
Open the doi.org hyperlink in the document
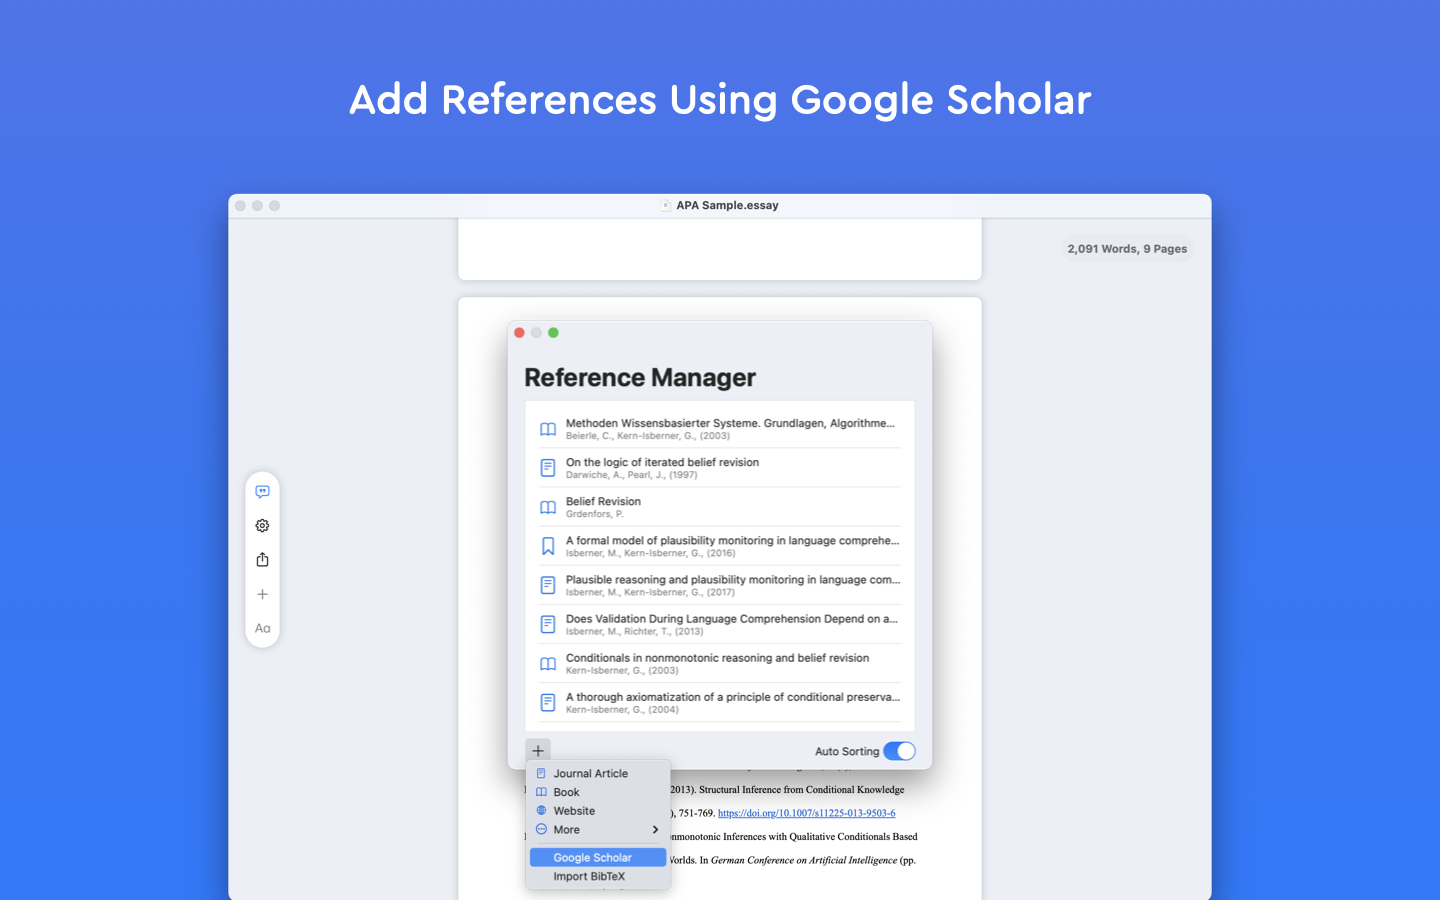(x=806, y=813)
